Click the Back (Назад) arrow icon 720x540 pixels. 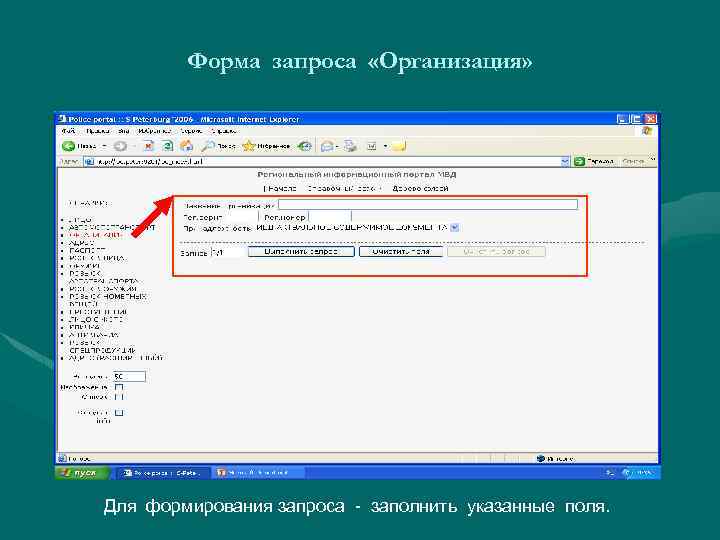coord(68,146)
